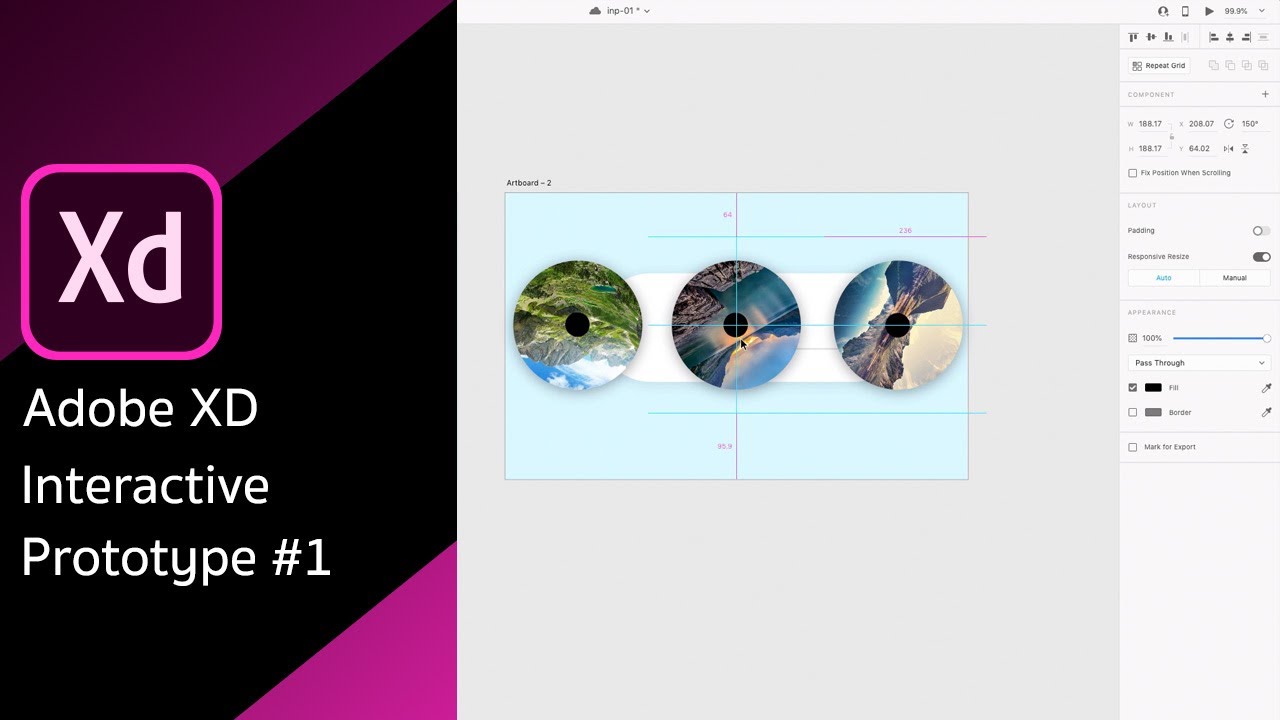Screen dimensions: 1280x720
Task: Click the X position field 208.07
Action: [1201, 124]
